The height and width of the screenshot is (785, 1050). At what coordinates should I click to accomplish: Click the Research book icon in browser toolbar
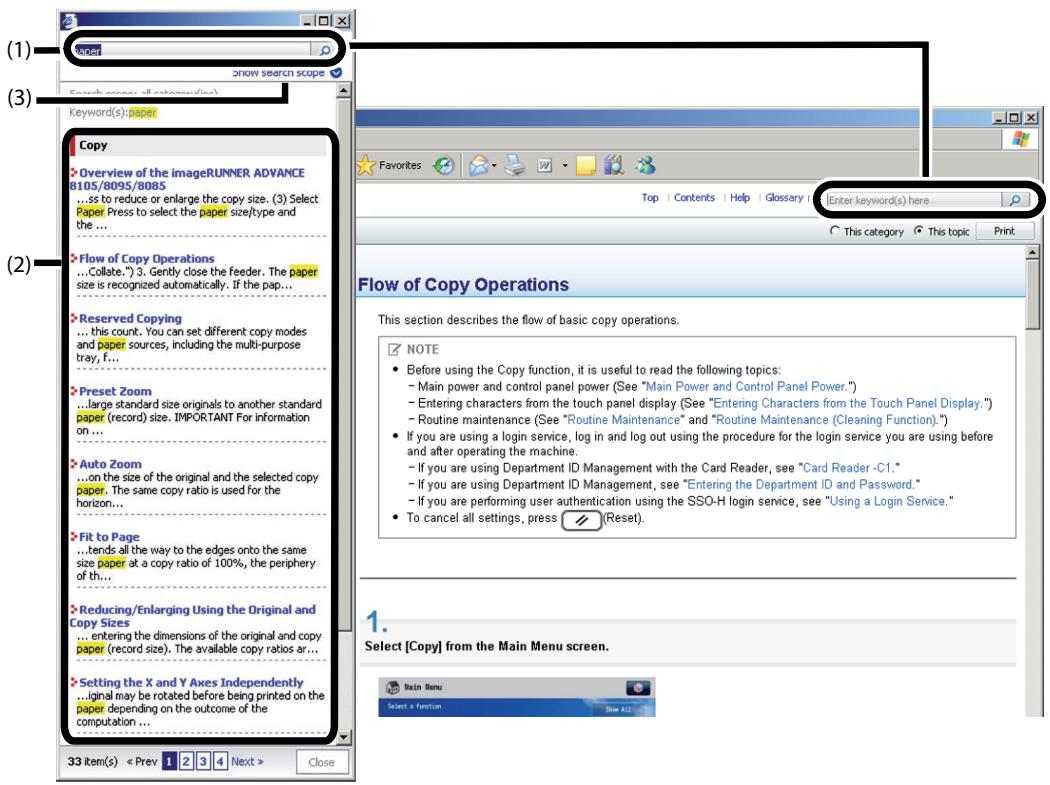(613, 165)
